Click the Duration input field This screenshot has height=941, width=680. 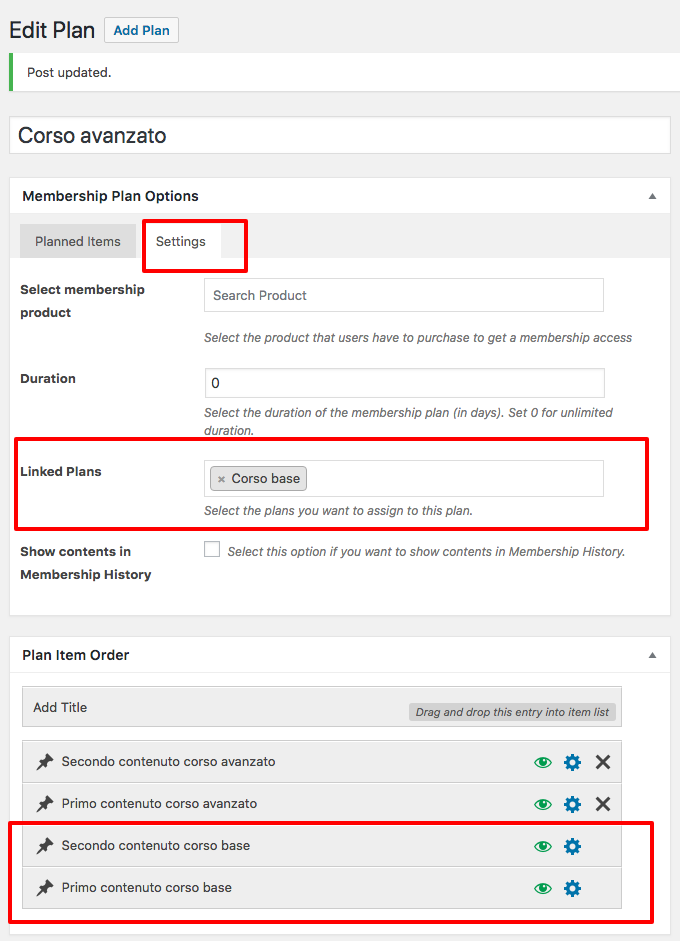click(x=405, y=383)
